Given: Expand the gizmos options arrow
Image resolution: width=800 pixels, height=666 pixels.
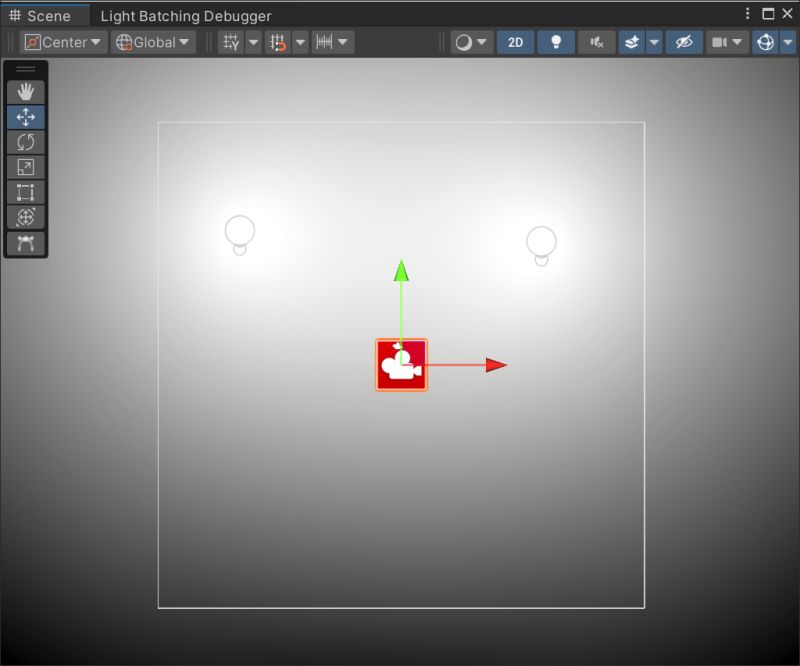Looking at the screenshot, I should pos(788,42).
